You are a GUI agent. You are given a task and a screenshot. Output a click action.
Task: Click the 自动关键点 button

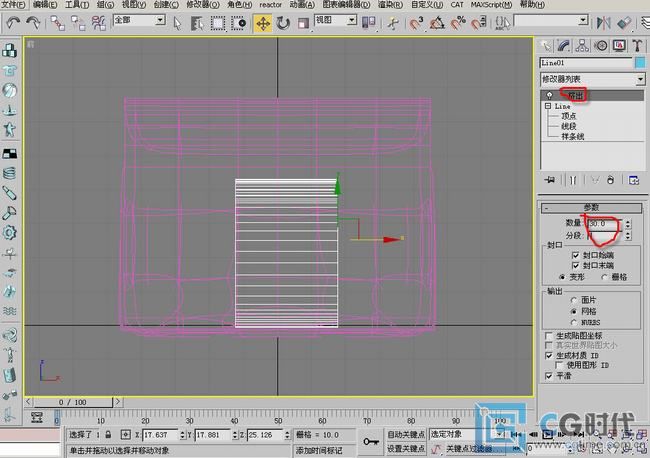(408, 435)
